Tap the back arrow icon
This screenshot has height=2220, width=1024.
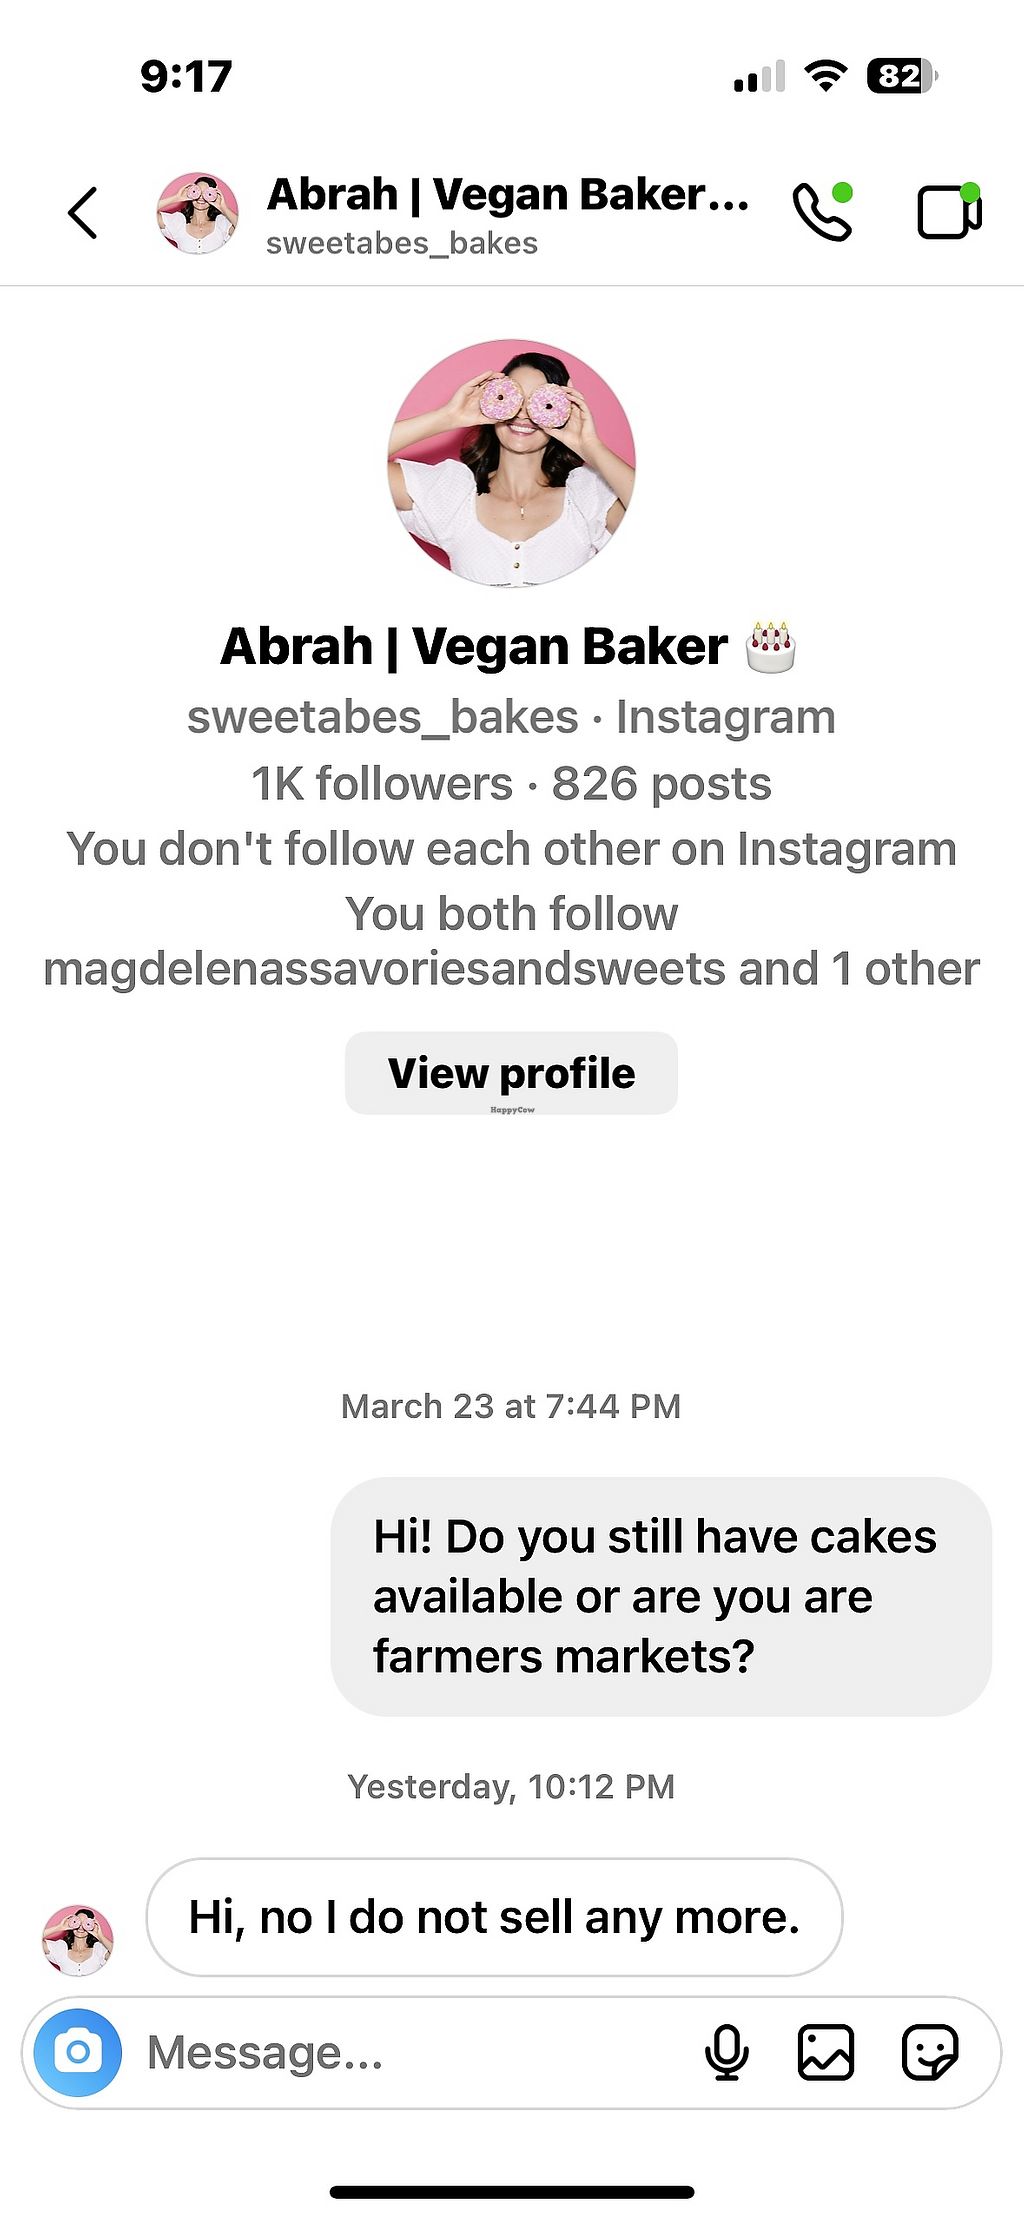point(83,213)
